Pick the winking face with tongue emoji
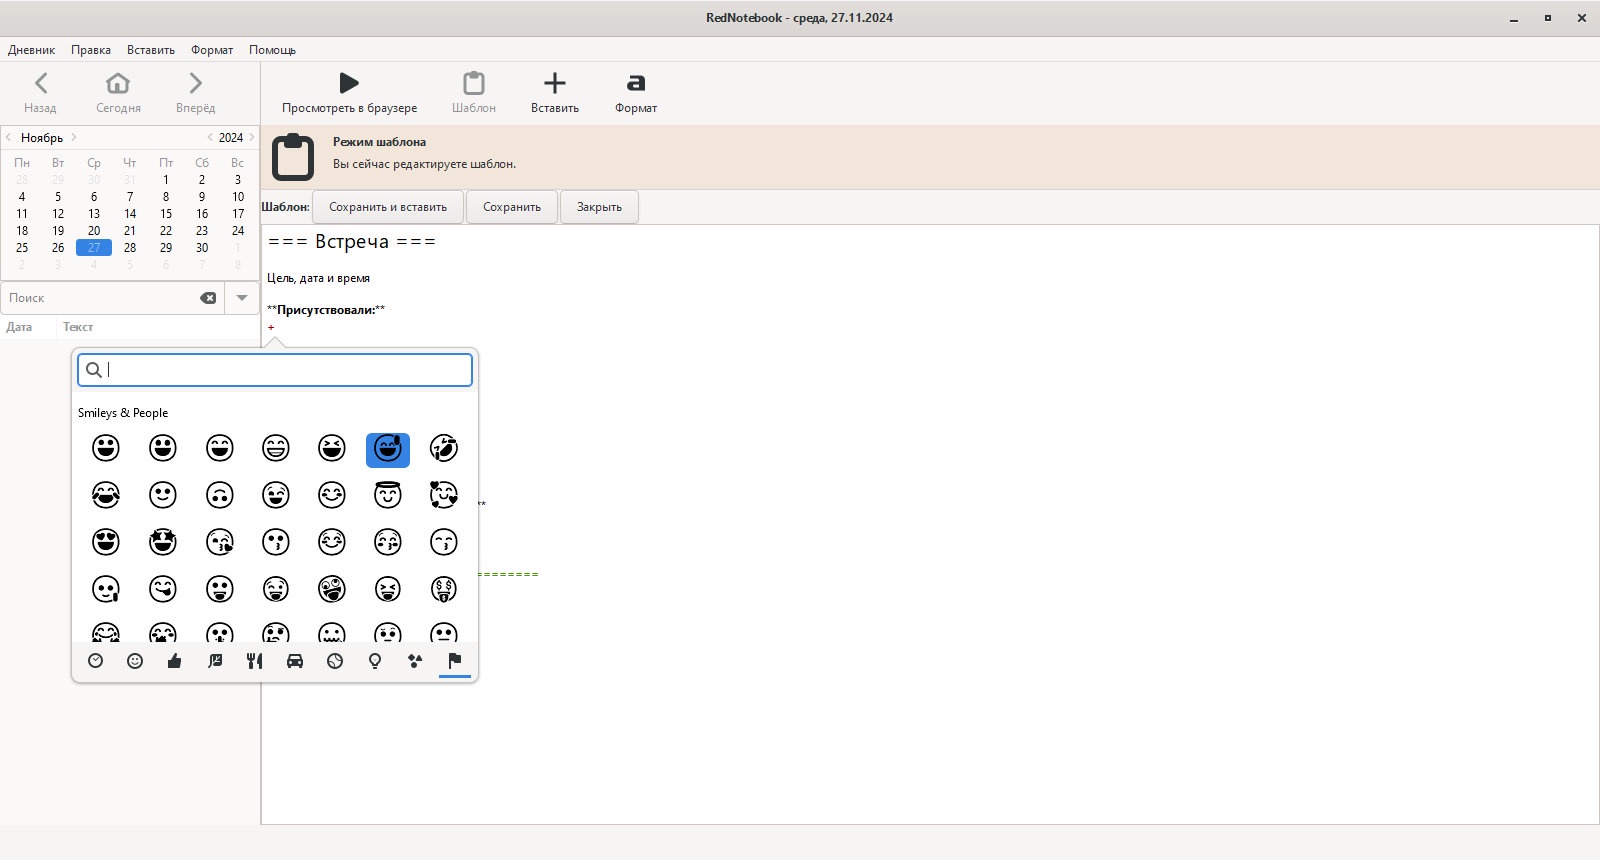 click(276, 589)
